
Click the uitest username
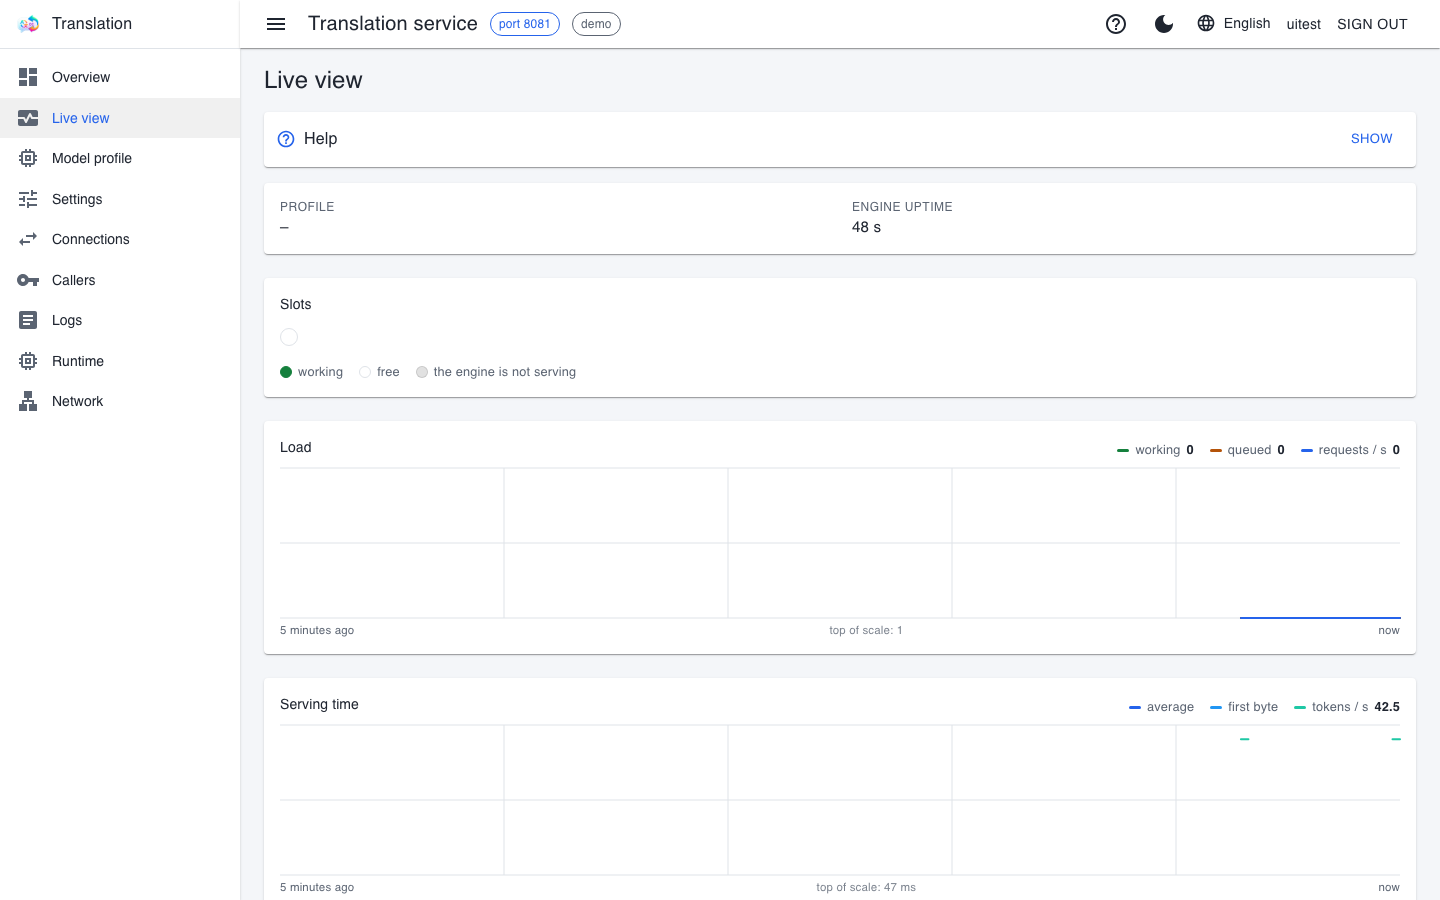(x=1303, y=24)
